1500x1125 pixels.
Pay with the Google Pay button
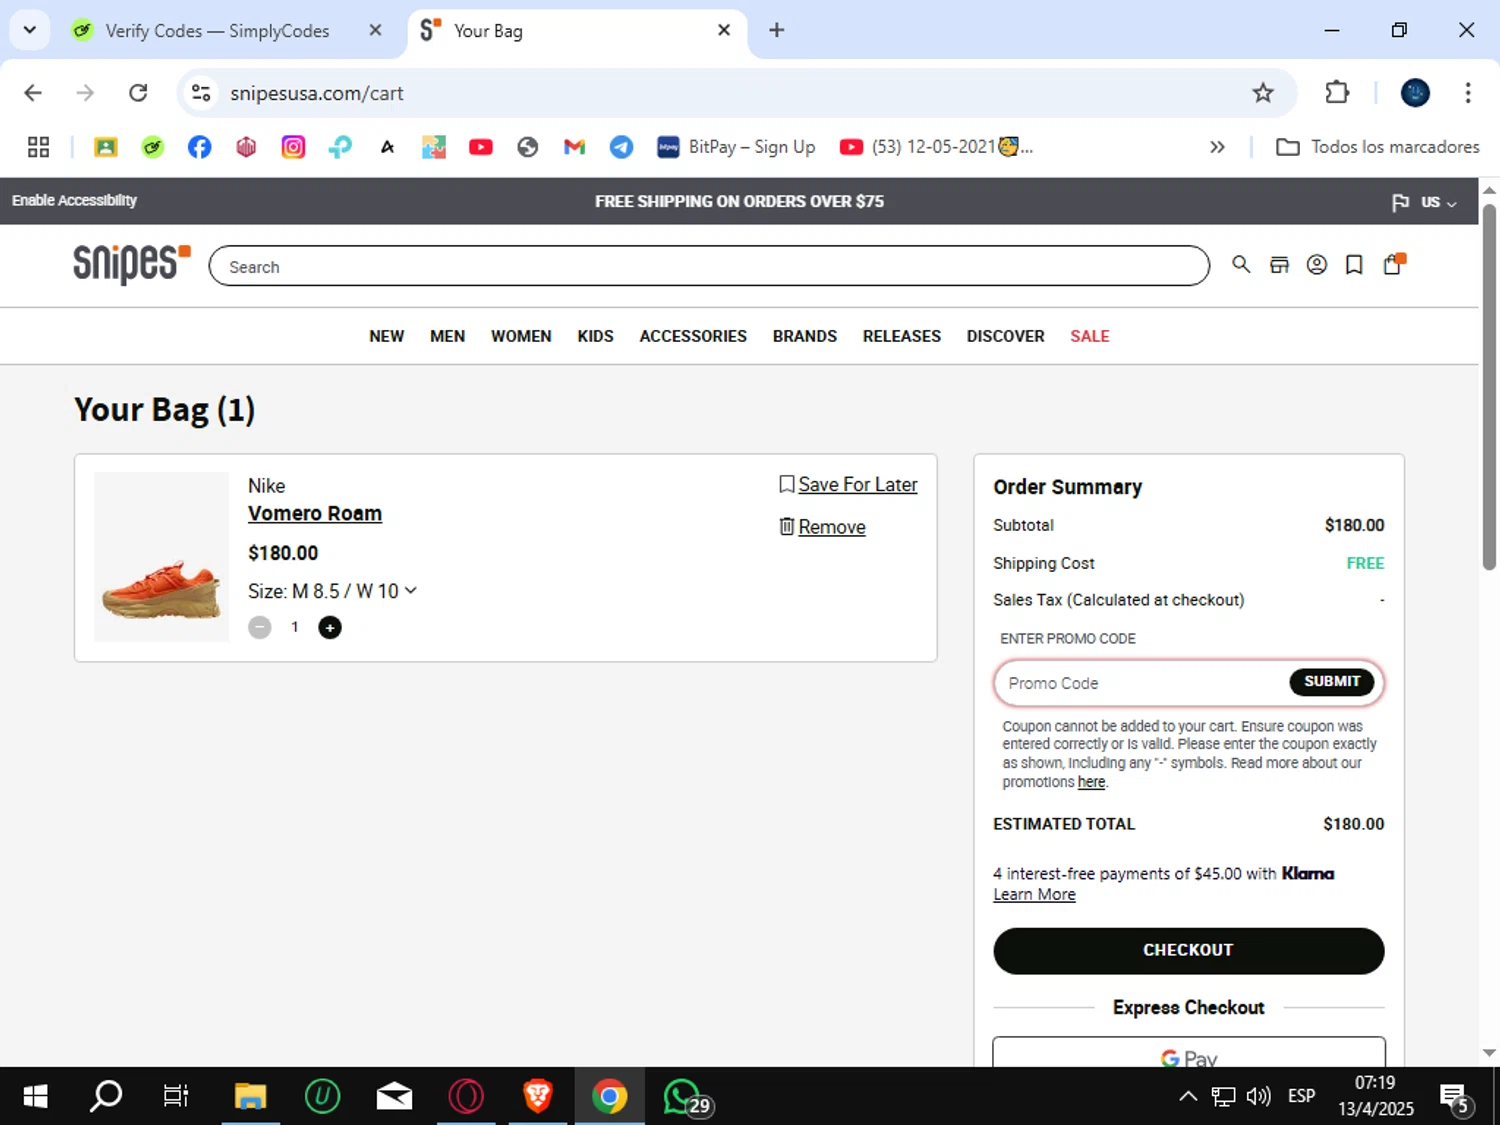[1189, 1052]
